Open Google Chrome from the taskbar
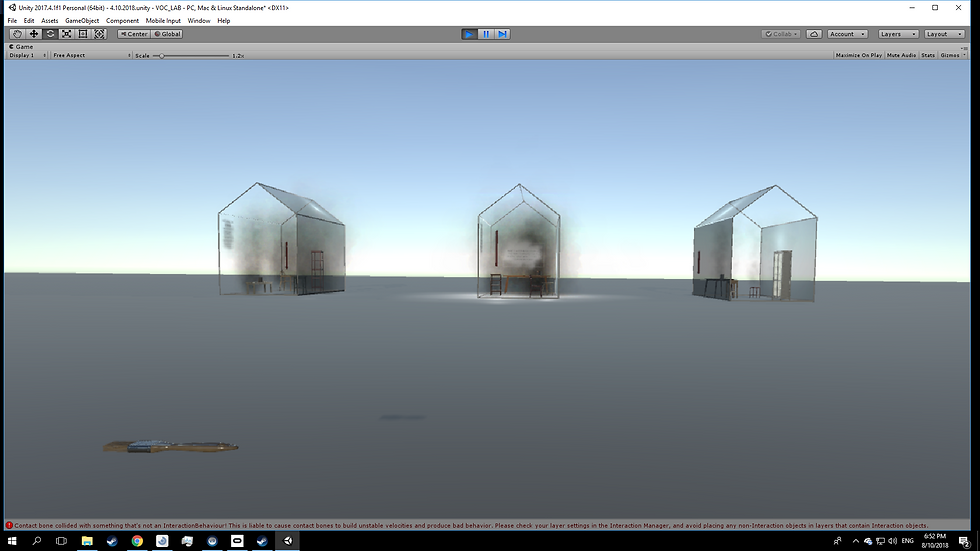 (x=137, y=541)
